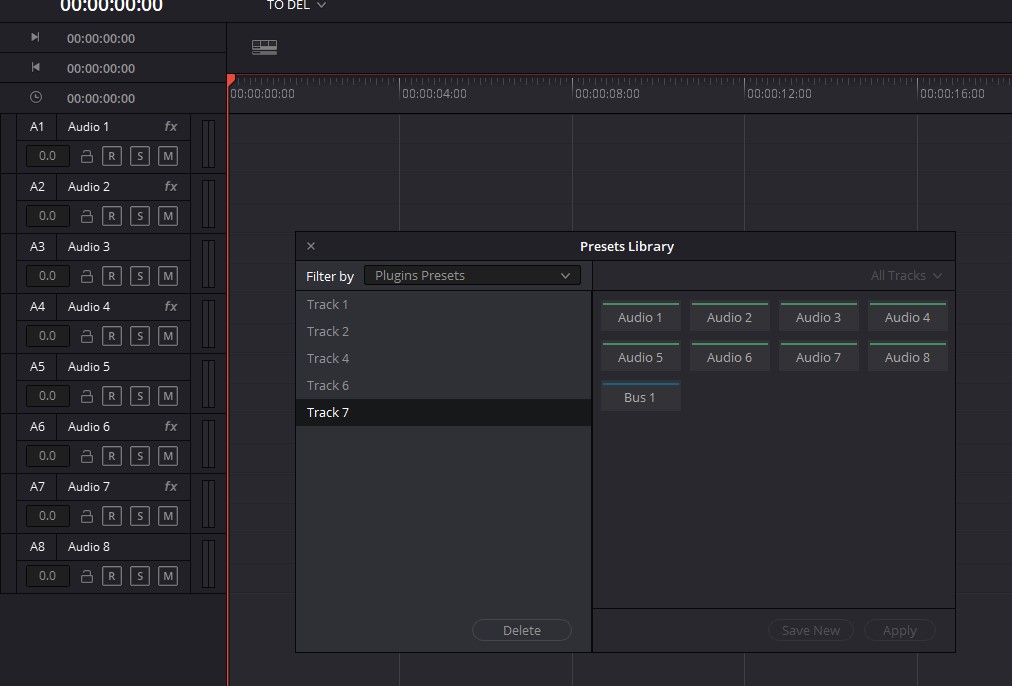Mute the Audio 5 track
The height and width of the screenshot is (686, 1012).
coord(168,396)
